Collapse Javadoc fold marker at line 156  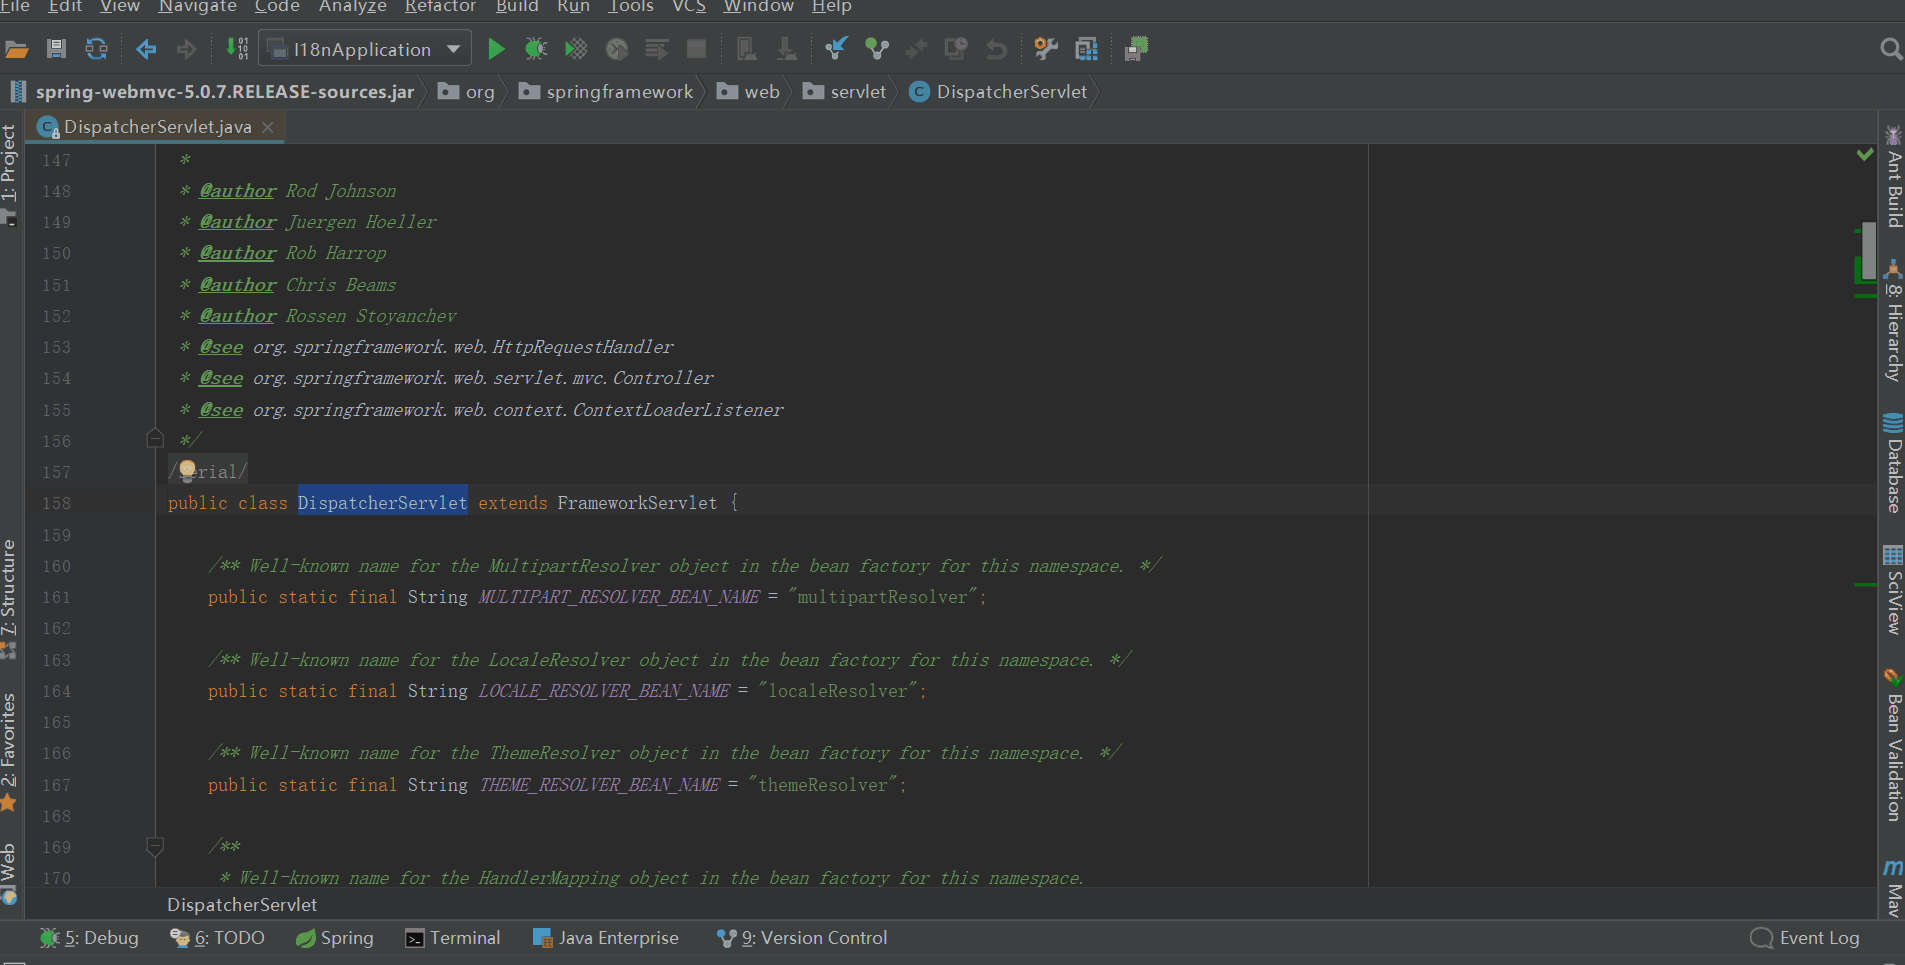click(x=155, y=438)
